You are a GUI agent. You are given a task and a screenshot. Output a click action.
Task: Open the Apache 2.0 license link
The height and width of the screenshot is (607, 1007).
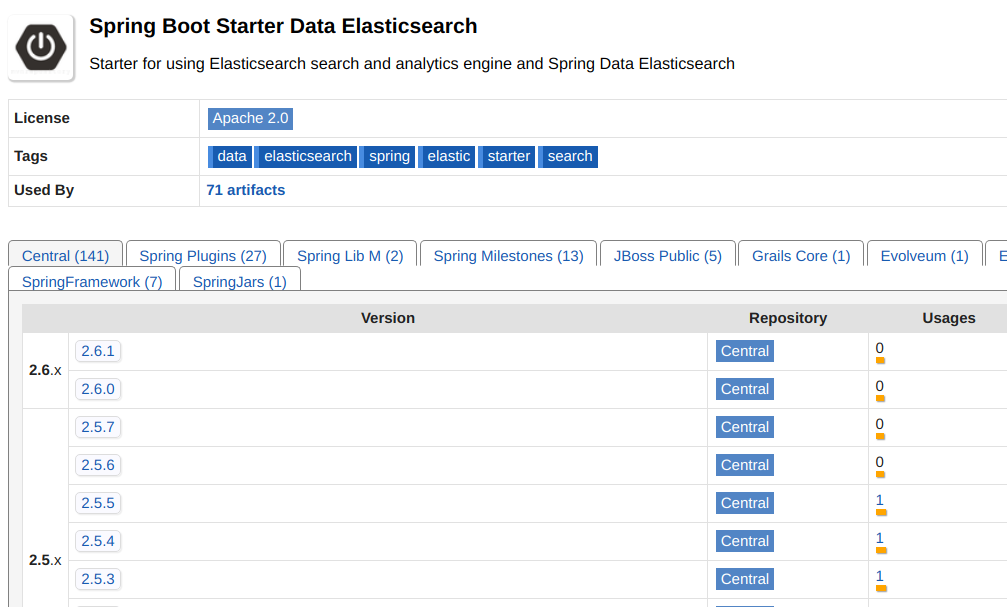click(250, 118)
